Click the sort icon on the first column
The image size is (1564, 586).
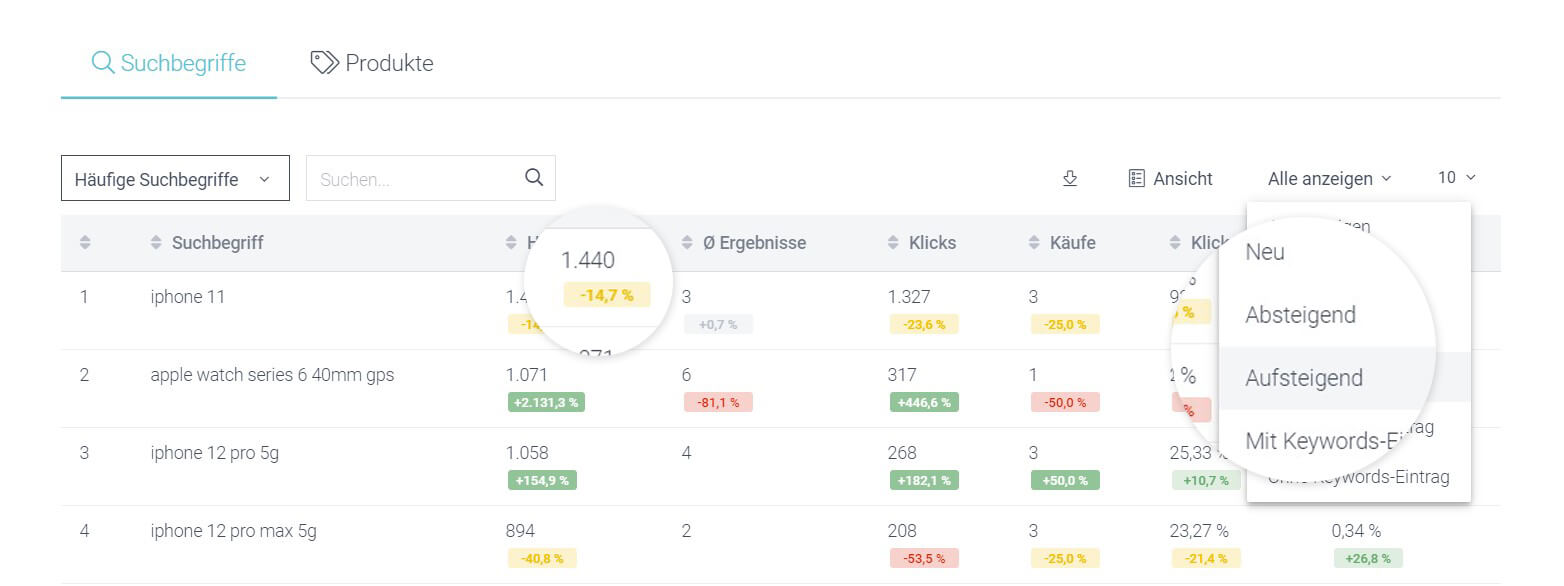[x=85, y=242]
